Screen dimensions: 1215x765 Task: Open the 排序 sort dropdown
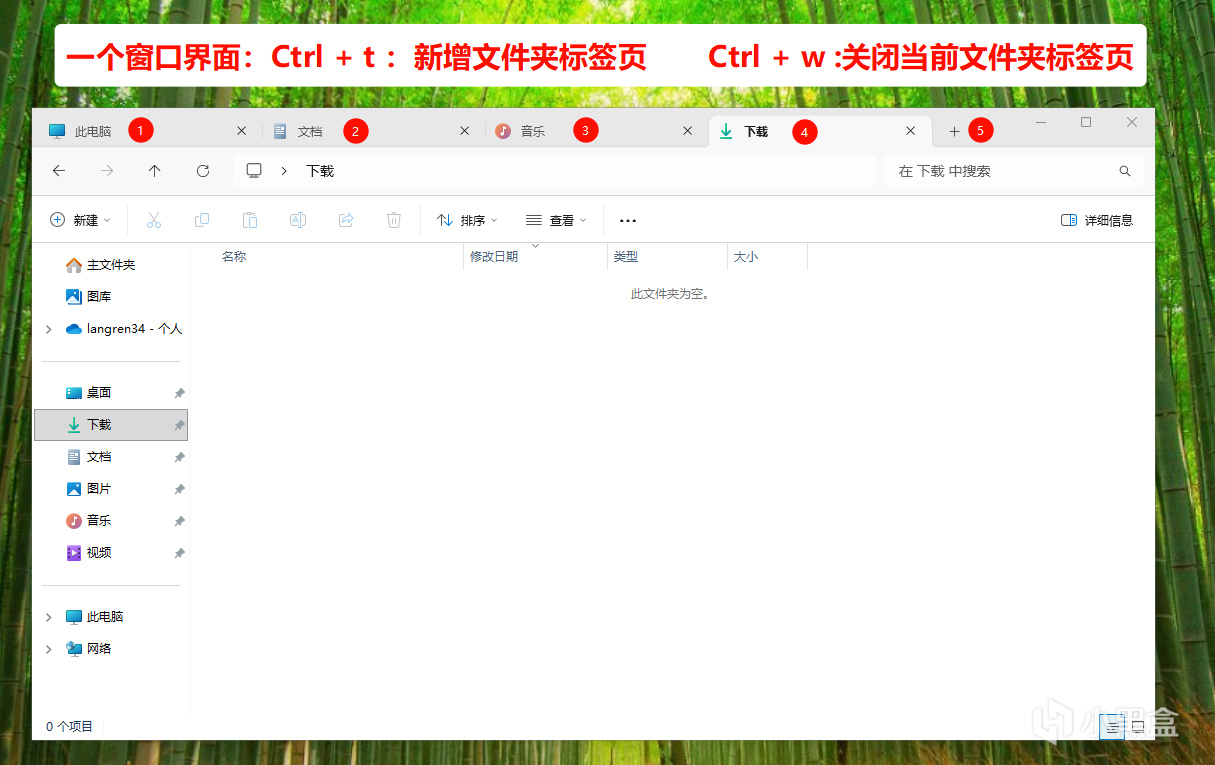(467, 220)
